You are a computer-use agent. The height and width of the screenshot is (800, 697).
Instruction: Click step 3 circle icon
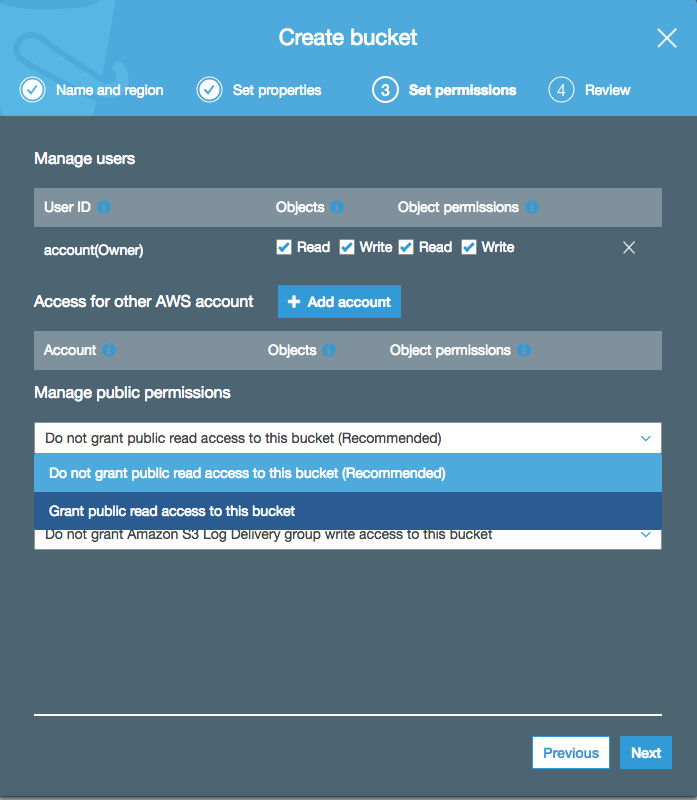tap(385, 90)
